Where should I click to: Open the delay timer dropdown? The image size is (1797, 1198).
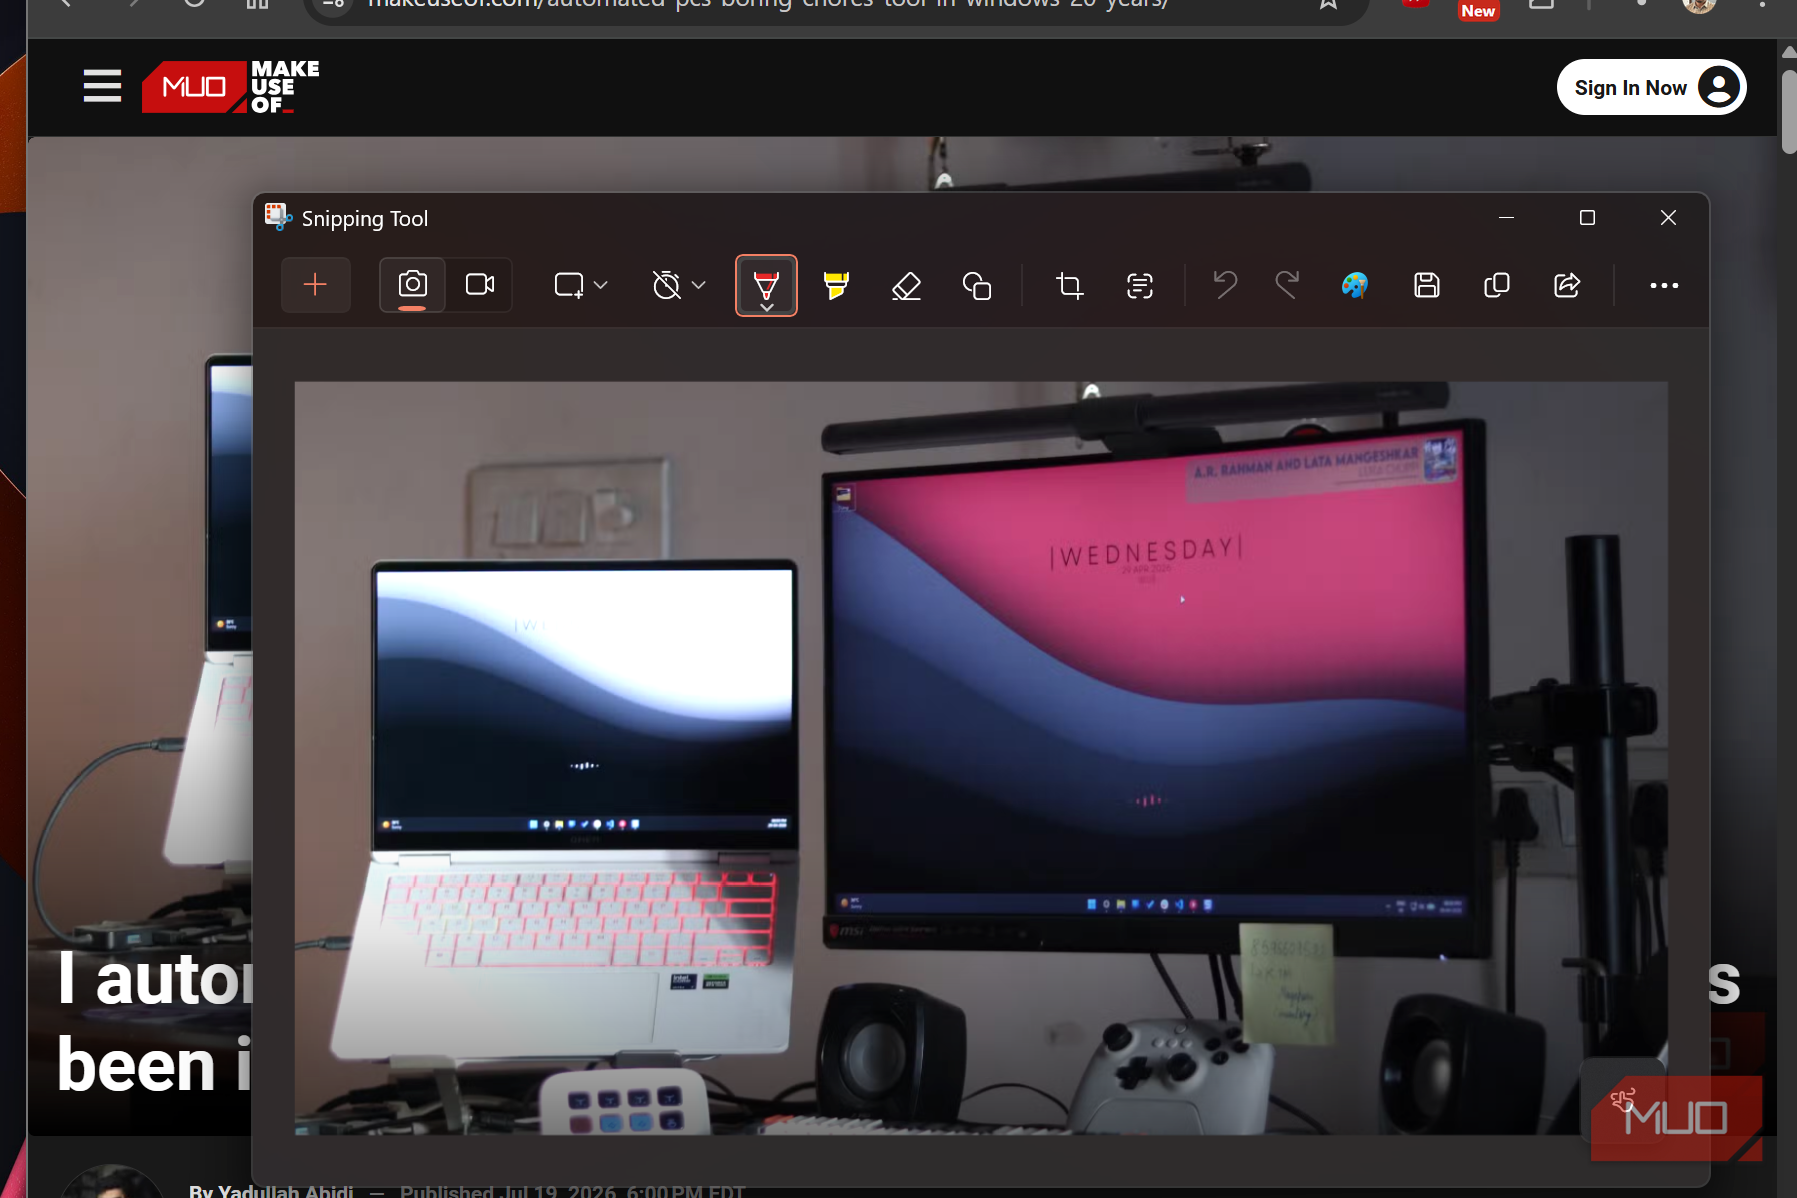pyautogui.click(x=679, y=285)
